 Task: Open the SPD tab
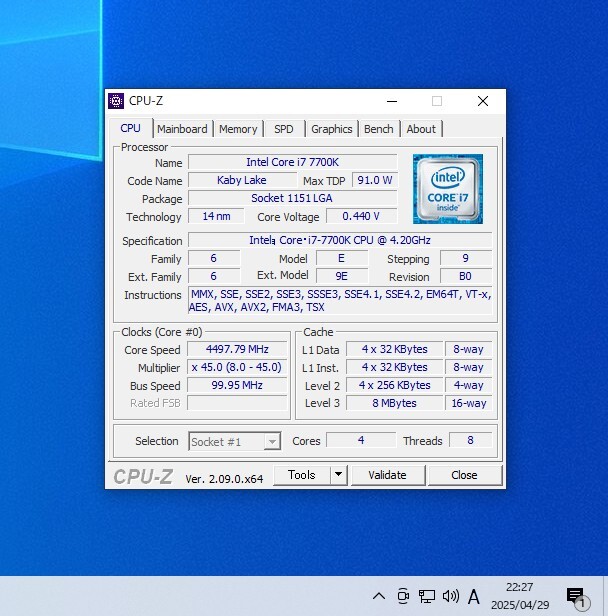[x=284, y=129]
